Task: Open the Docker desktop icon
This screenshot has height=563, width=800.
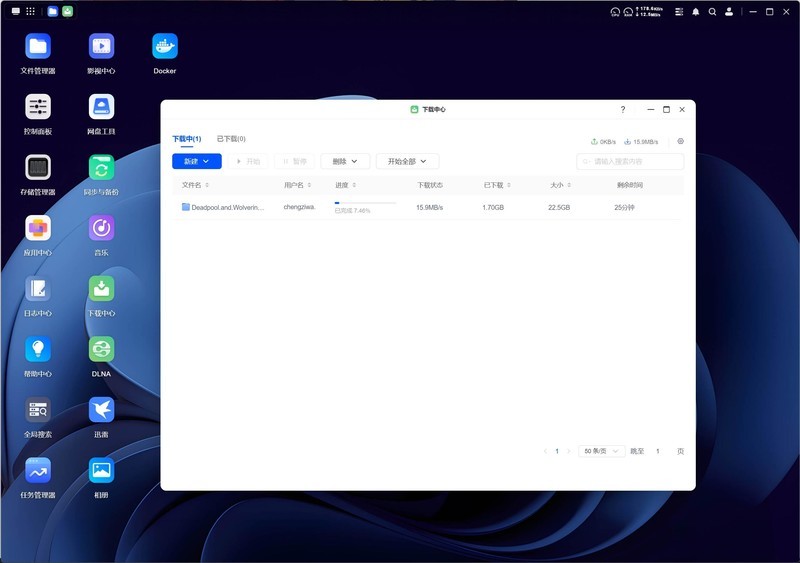Action: pos(165,46)
